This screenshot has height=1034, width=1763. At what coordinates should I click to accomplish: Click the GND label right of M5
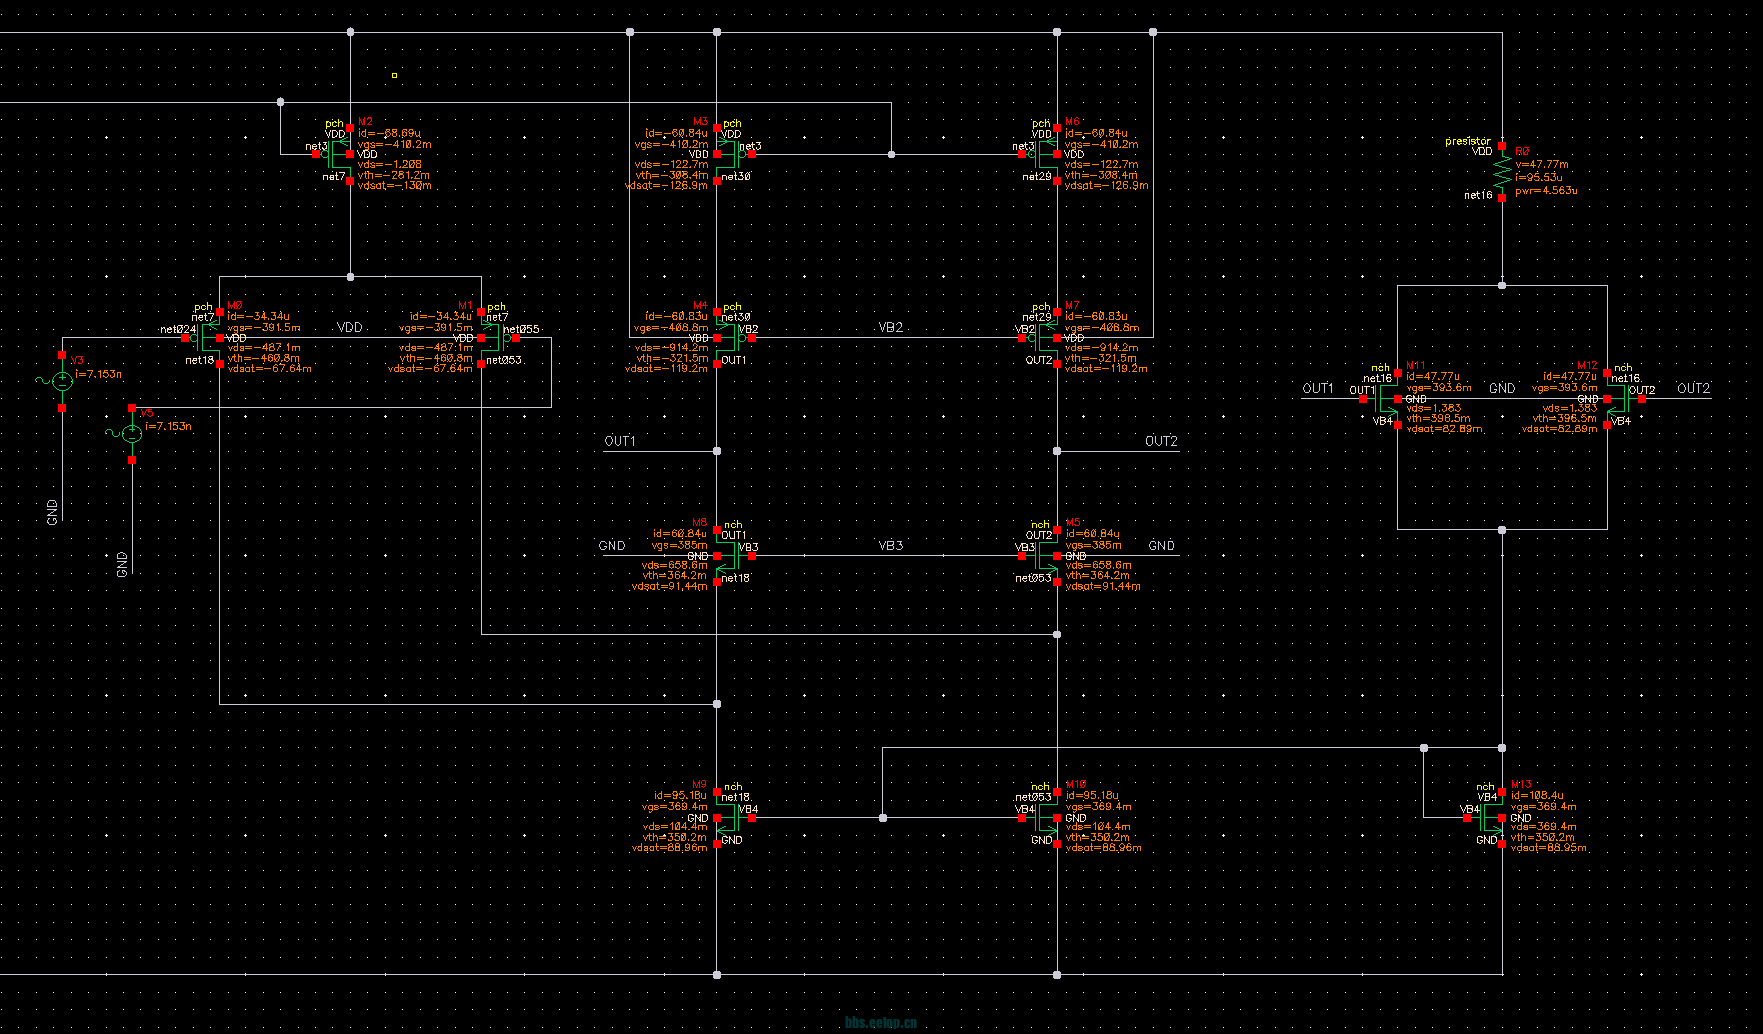tap(1161, 545)
